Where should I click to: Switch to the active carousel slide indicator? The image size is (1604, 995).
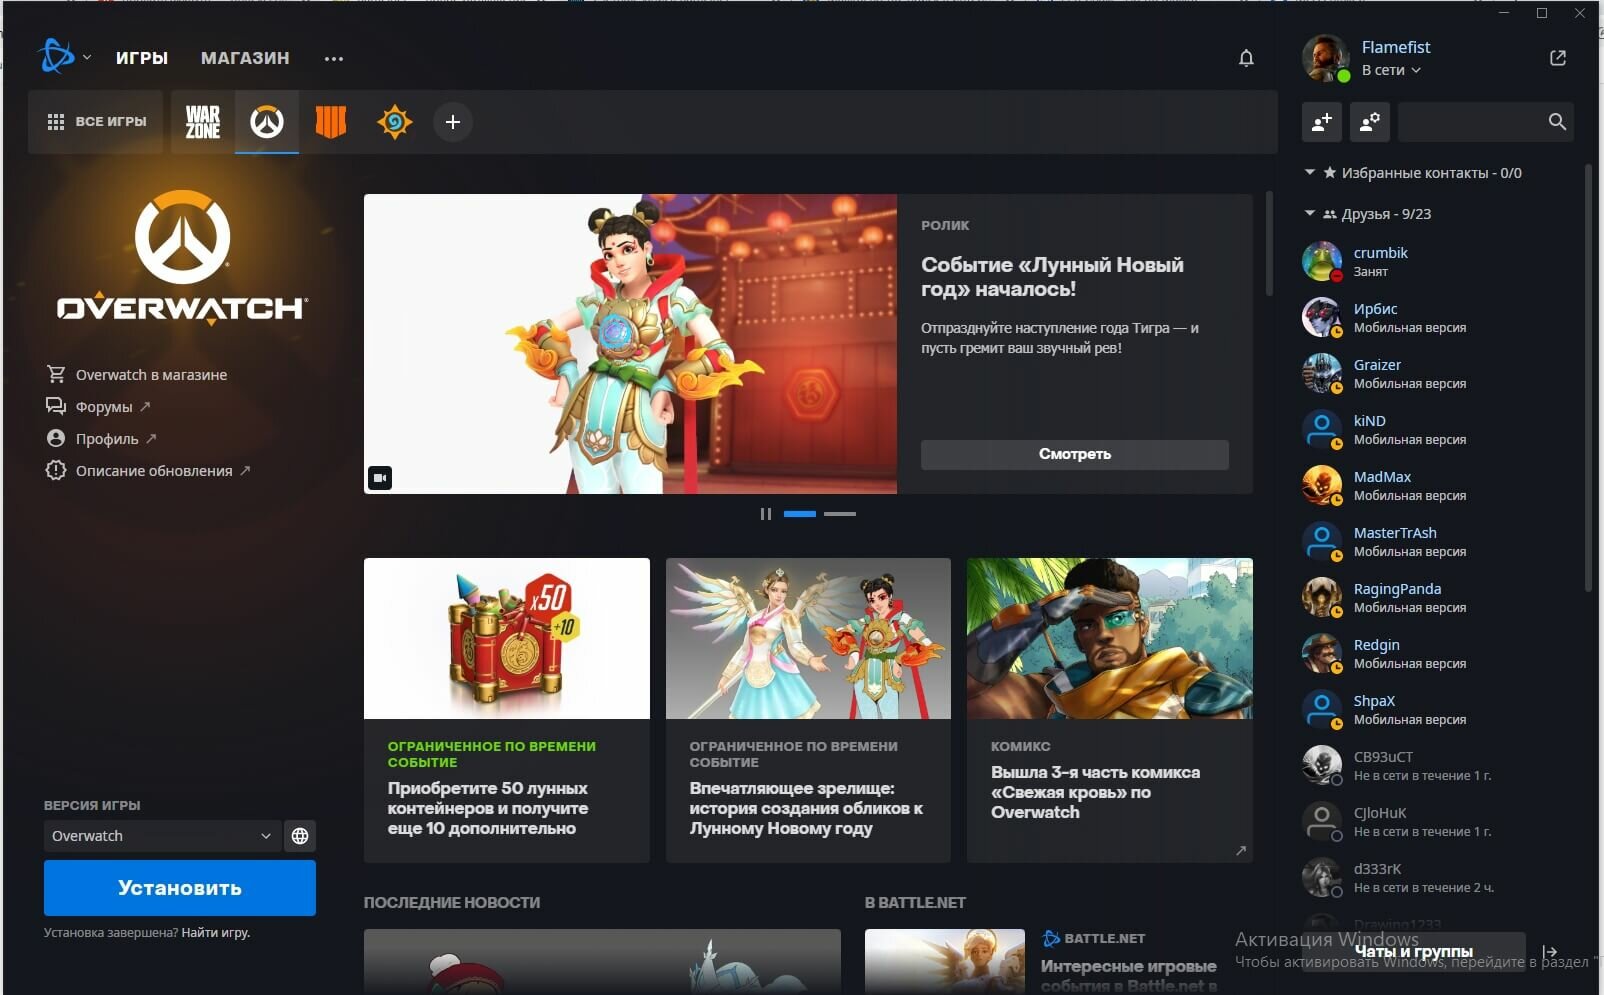[800, 514]
